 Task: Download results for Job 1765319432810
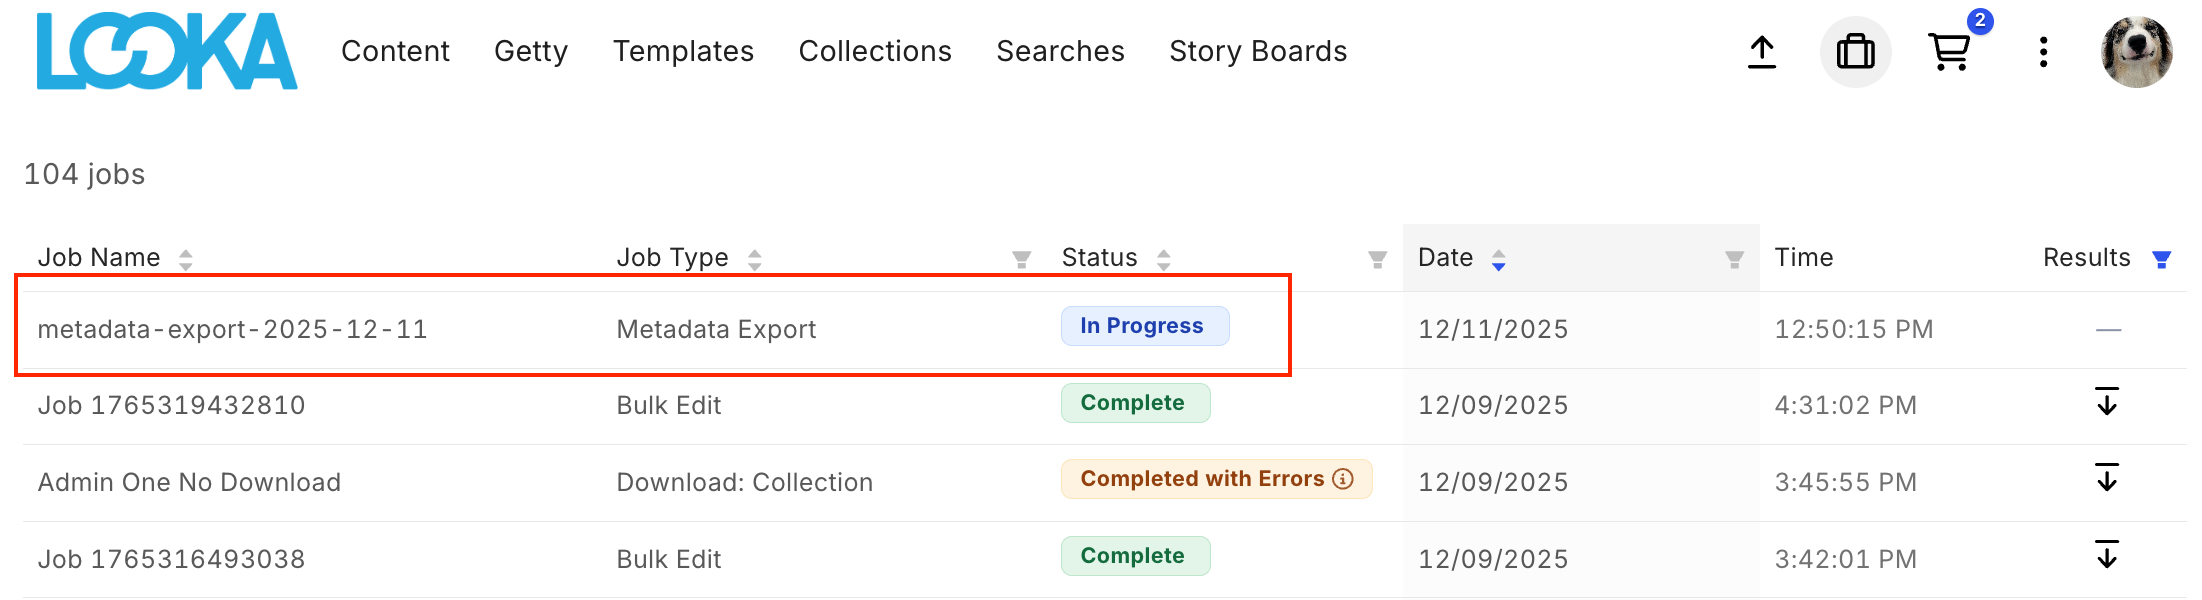pos(2107,402)
